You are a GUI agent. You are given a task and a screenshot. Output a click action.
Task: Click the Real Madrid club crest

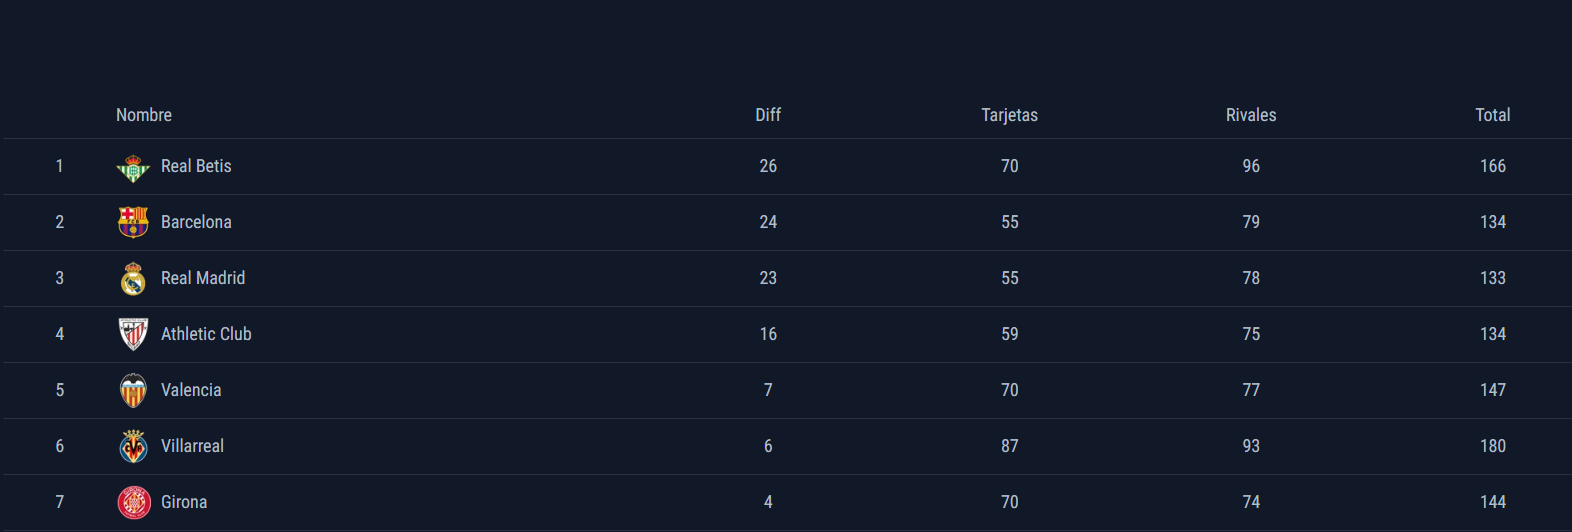[133, 278]
